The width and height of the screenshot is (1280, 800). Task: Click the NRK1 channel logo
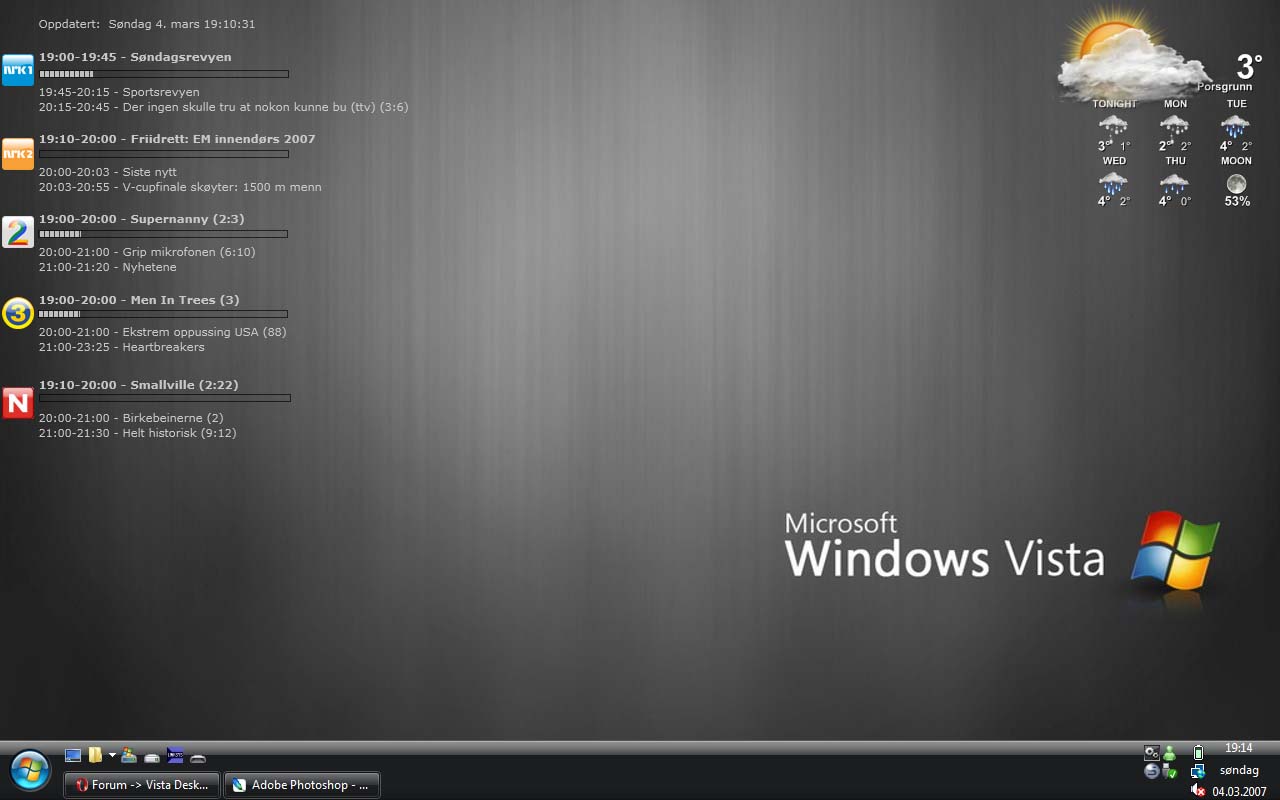(18, 70)
